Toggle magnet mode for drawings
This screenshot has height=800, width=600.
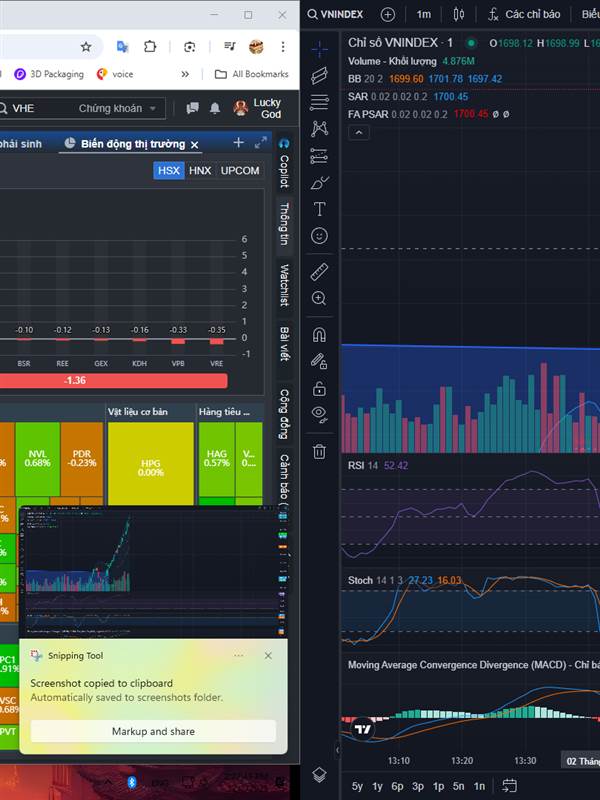319,335
